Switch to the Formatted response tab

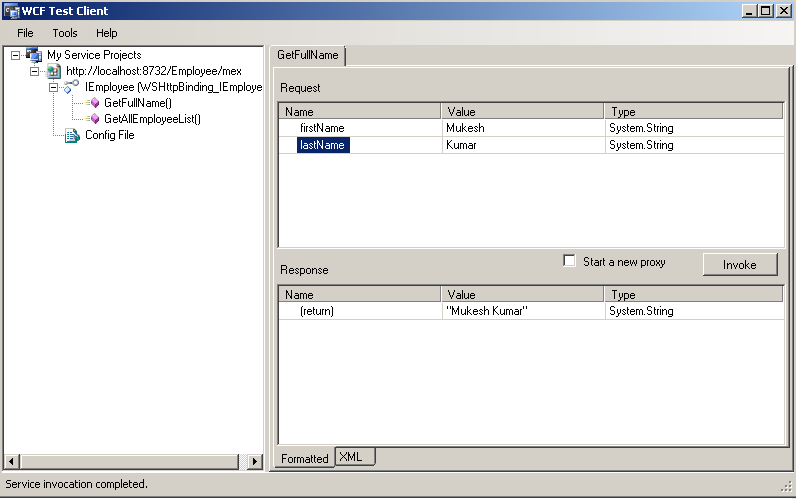click(x=305, y=458)
